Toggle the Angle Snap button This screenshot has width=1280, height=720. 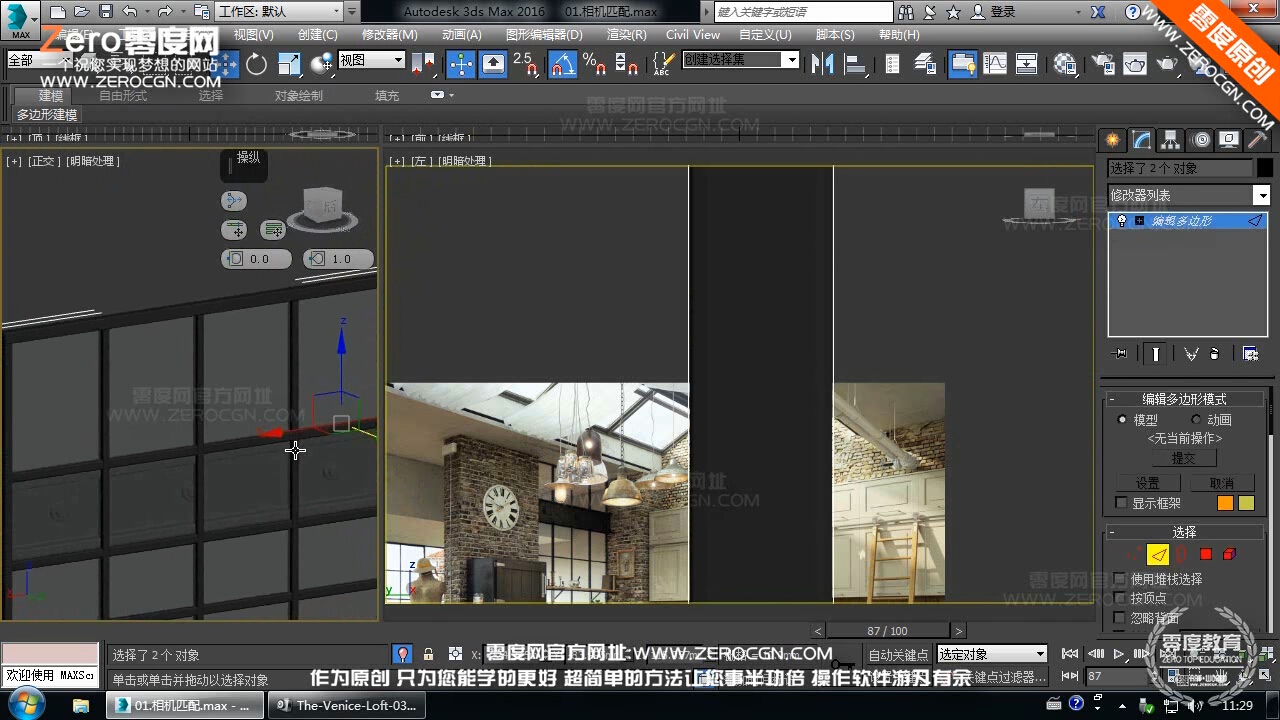point(563,64)
